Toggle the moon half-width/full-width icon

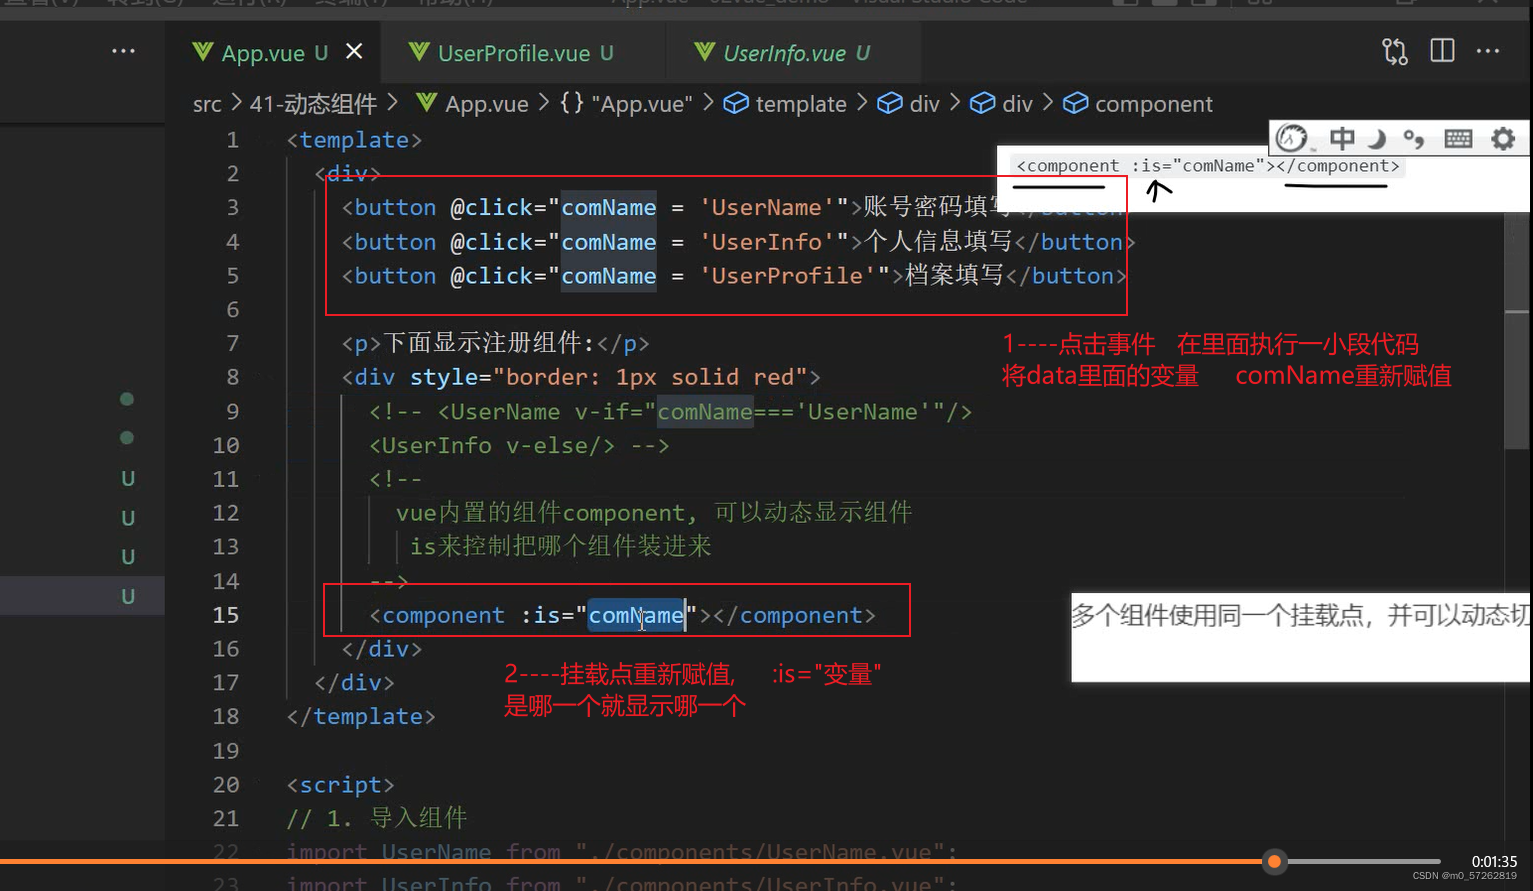pos(1378,139)
